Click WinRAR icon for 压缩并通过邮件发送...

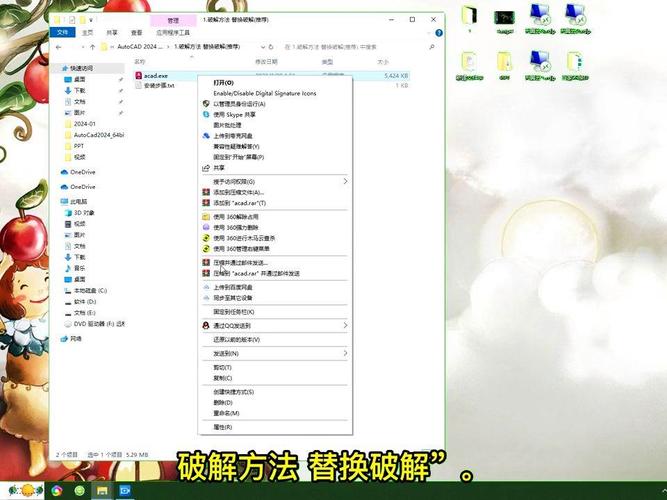pyautogui.click(x=206, y=263)
